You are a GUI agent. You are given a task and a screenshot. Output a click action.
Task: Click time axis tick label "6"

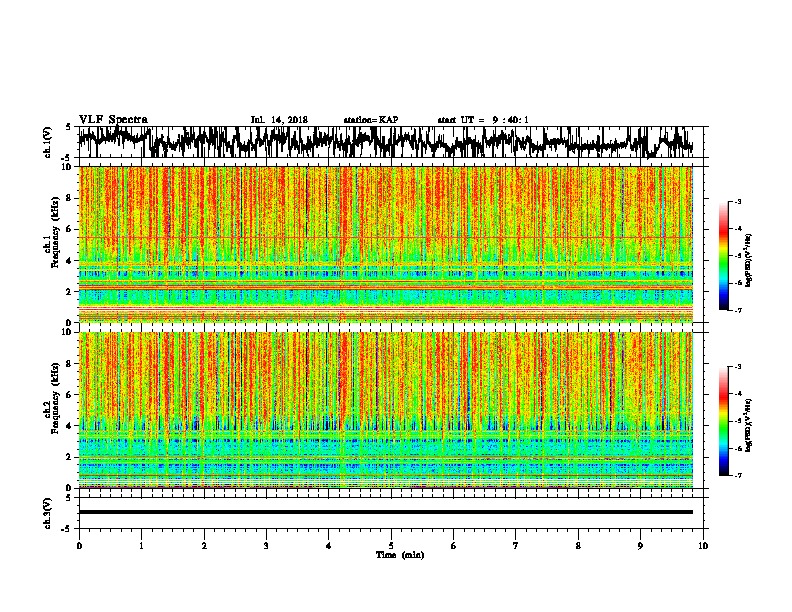(453, 545)
